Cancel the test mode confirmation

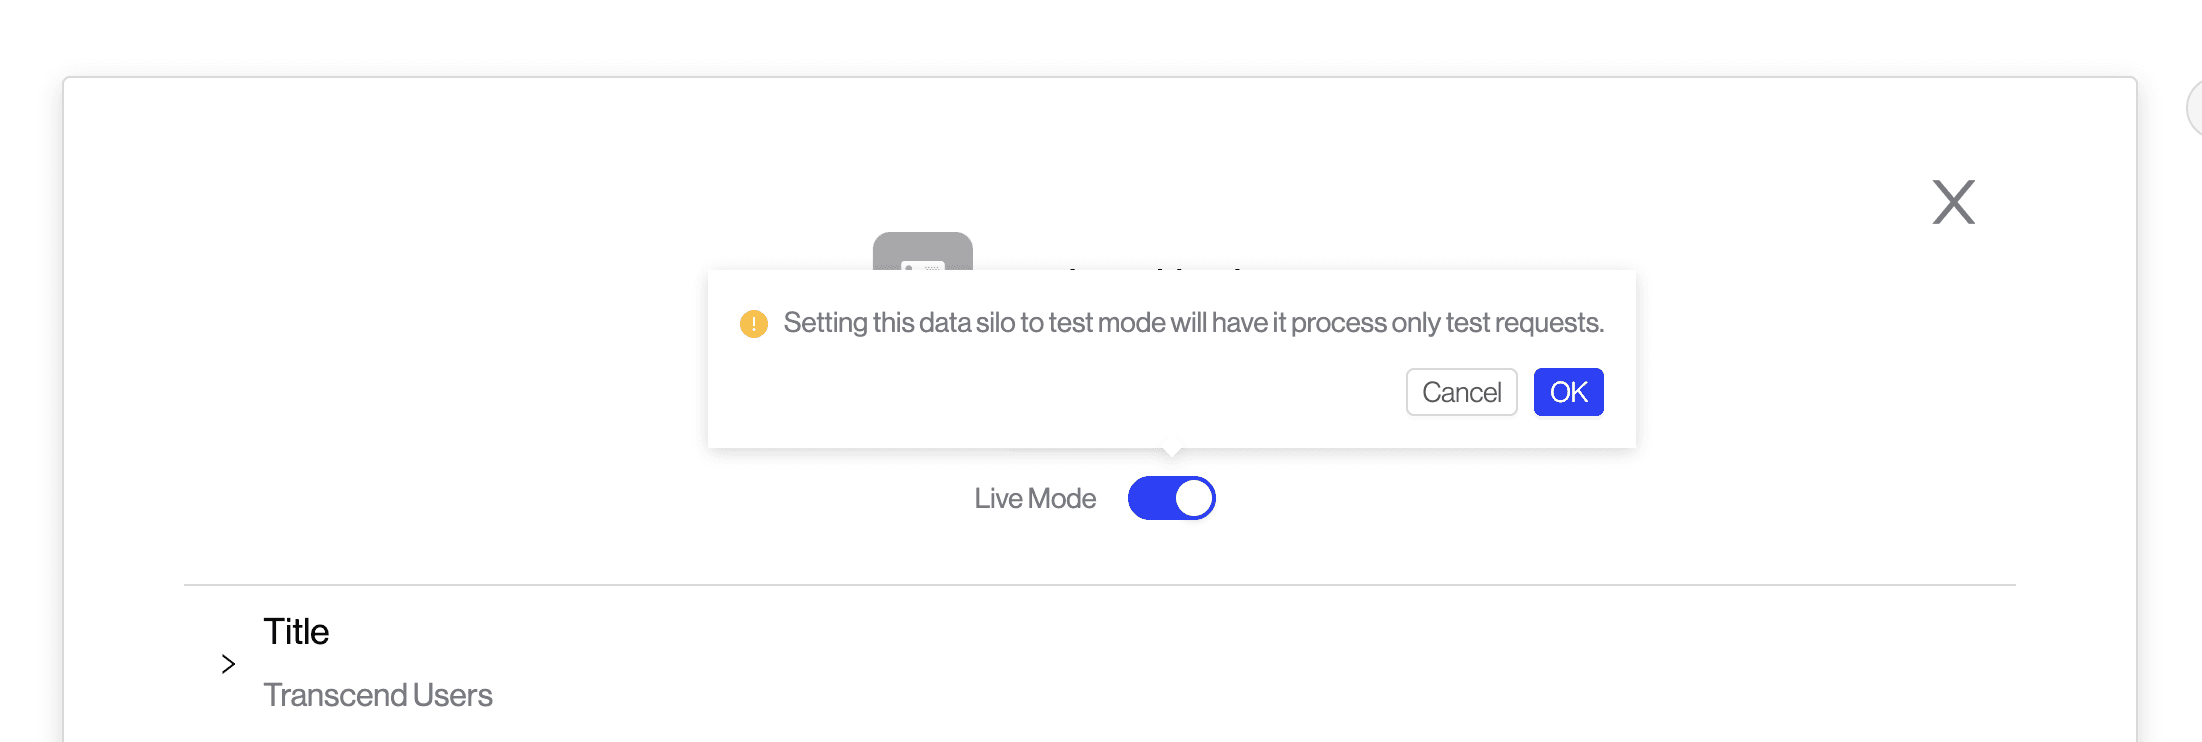pos(1461,392)
